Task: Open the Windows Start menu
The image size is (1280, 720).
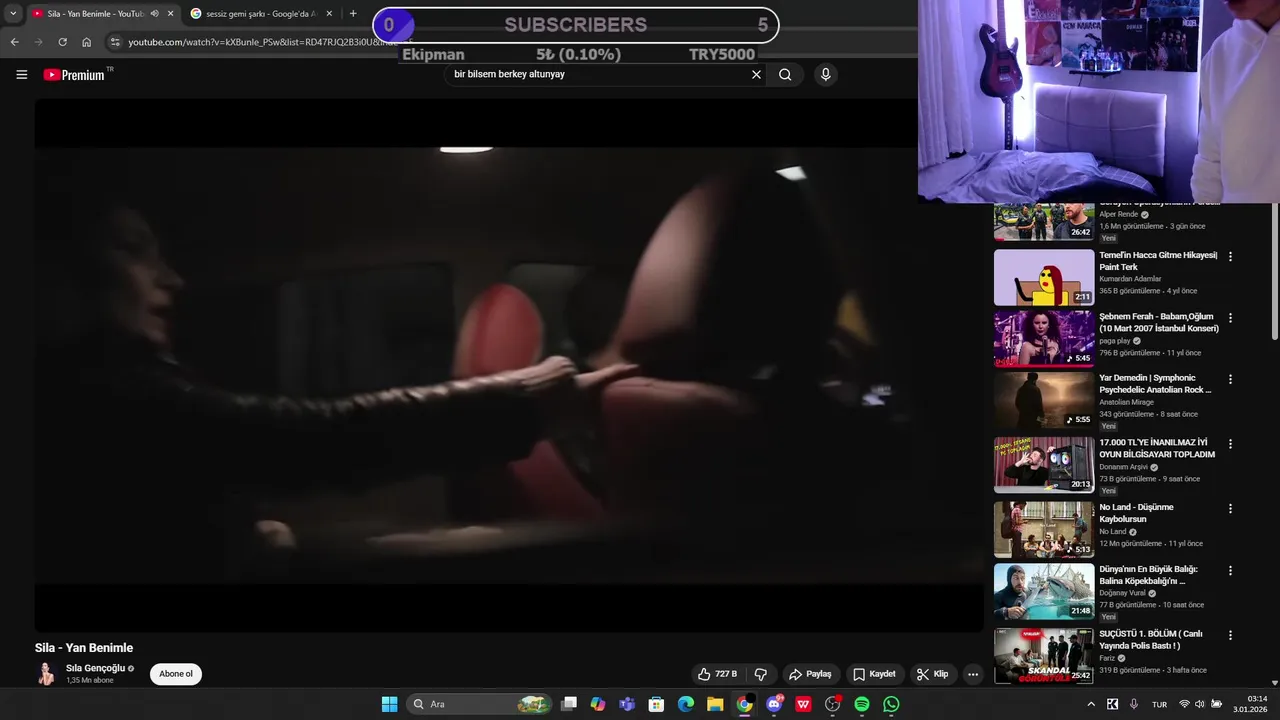Action: pyautogui.click(x=389, y=704)
